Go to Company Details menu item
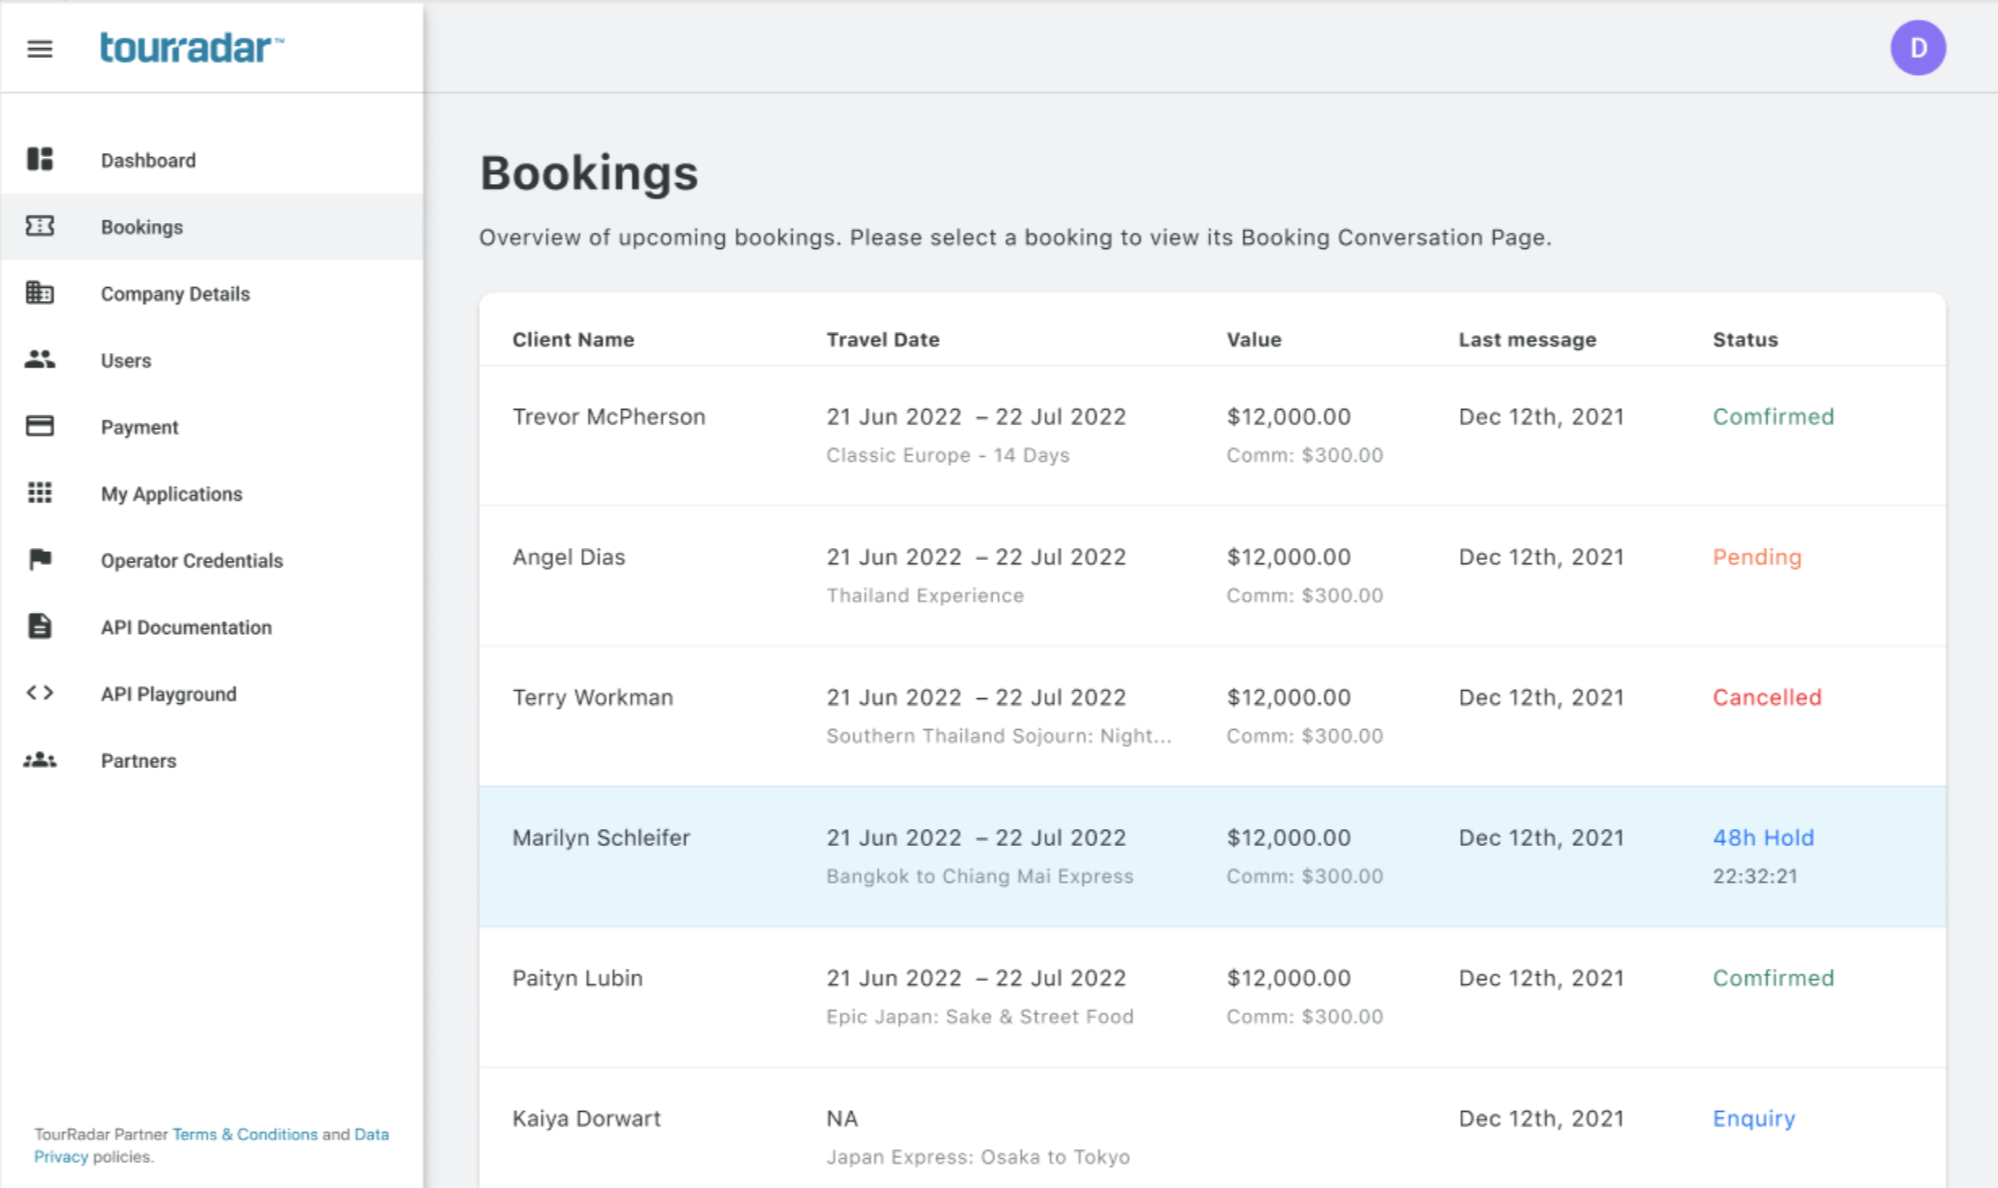Image resolution: width=1998 pixels, height=1188 pixels. pos(175,294)
